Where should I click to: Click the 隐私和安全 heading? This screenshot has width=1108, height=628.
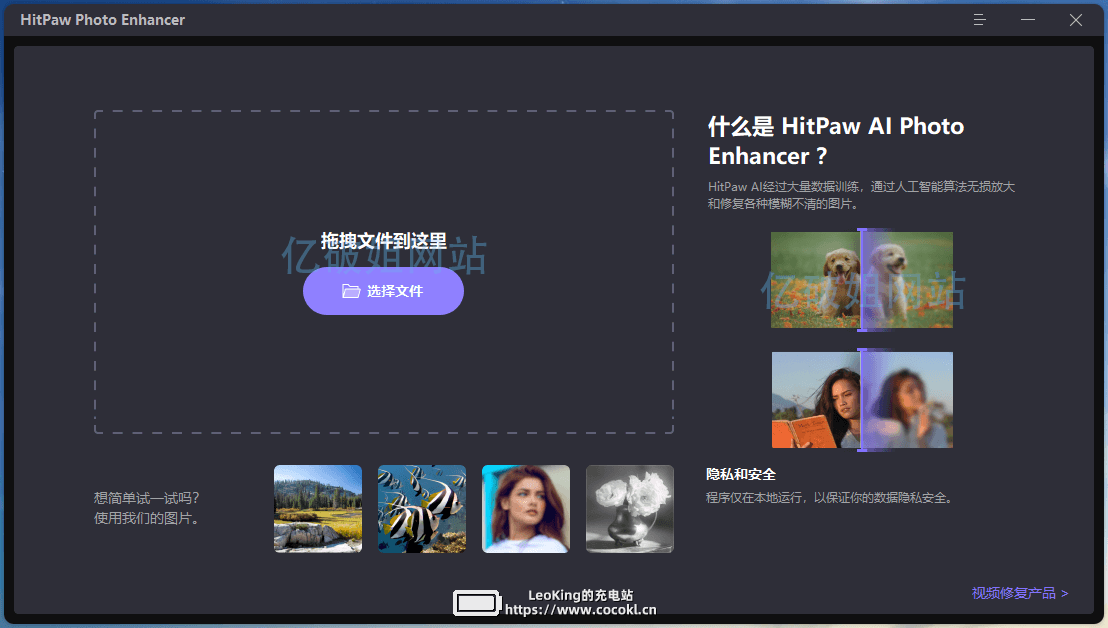pos(741,475)
